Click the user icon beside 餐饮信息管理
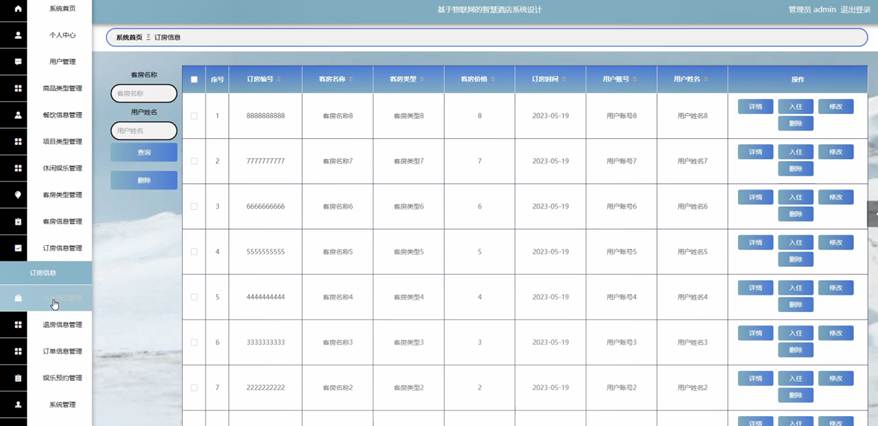Screen dimensions: 878x426 click(18, 115)
